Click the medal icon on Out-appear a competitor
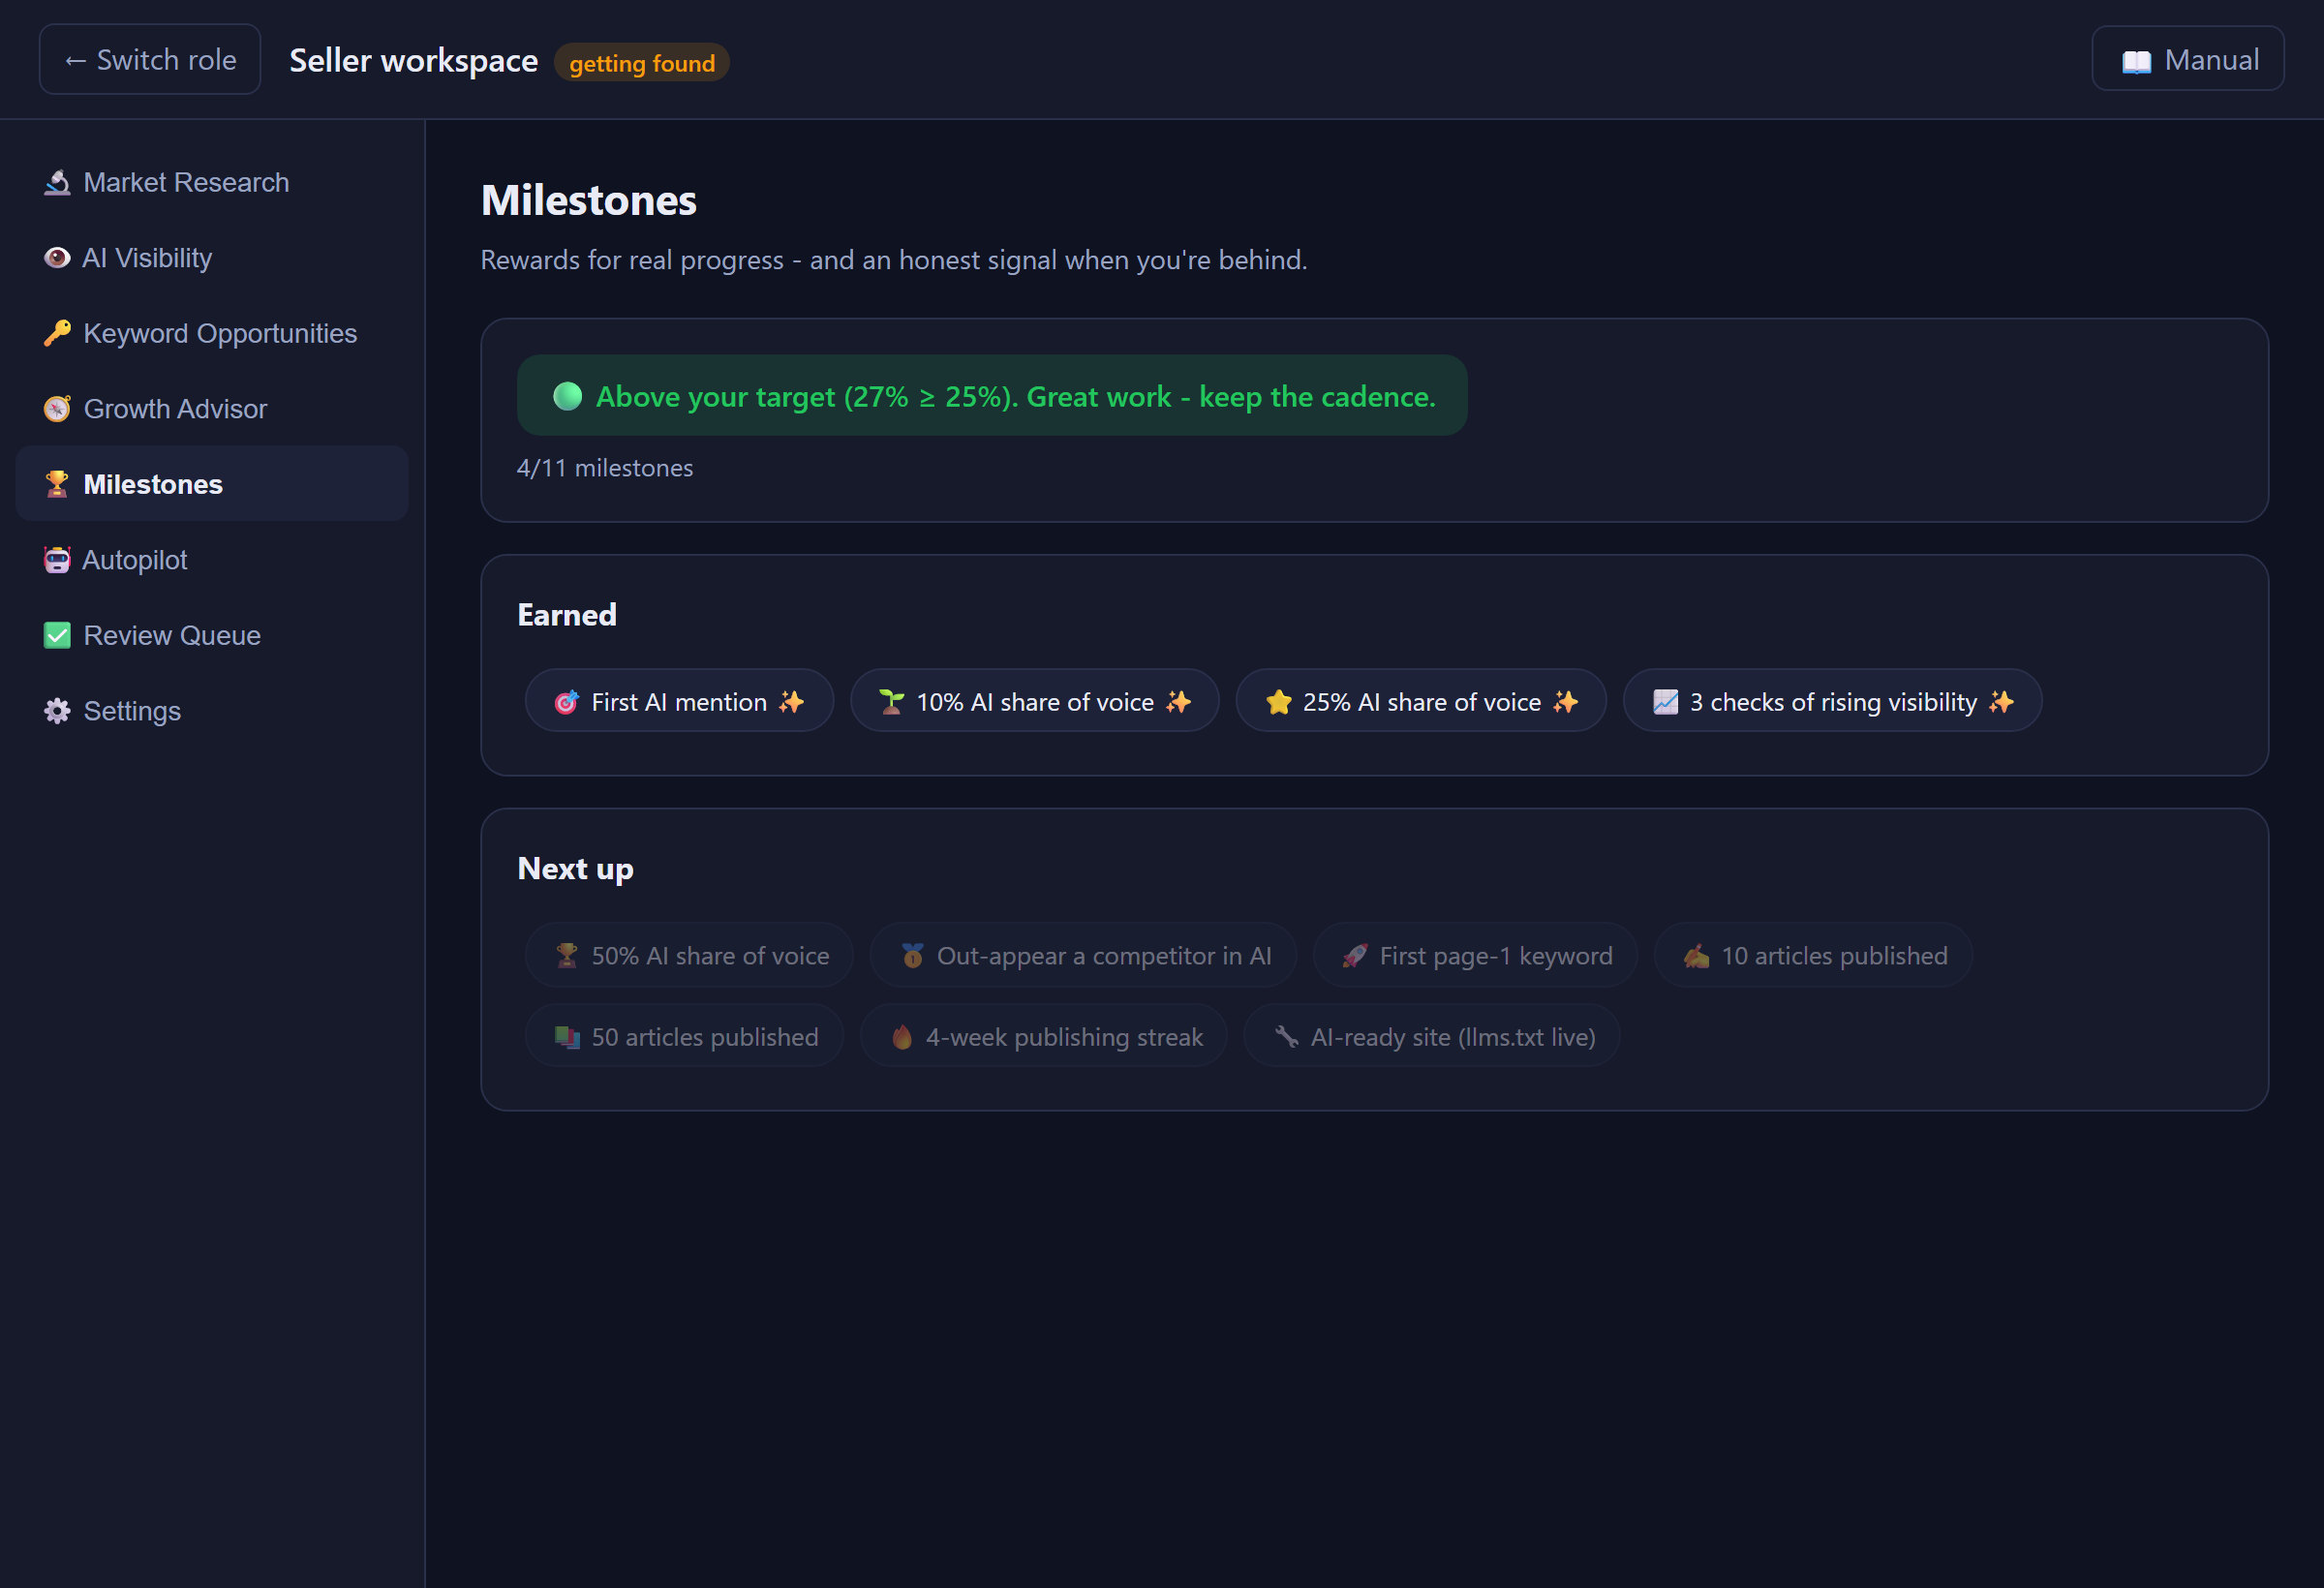This screenshot has height=1588, width=2324. coord(912,956)
